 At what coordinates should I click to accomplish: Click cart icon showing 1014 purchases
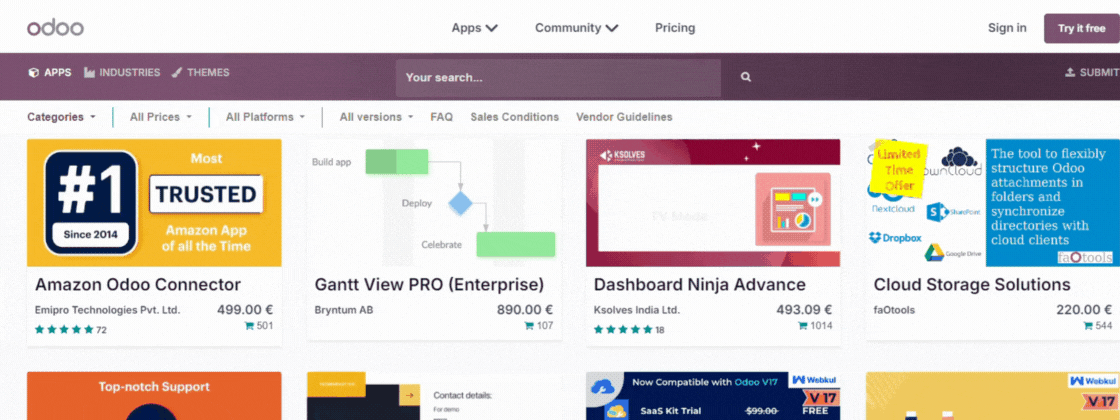tap(803, 326)
